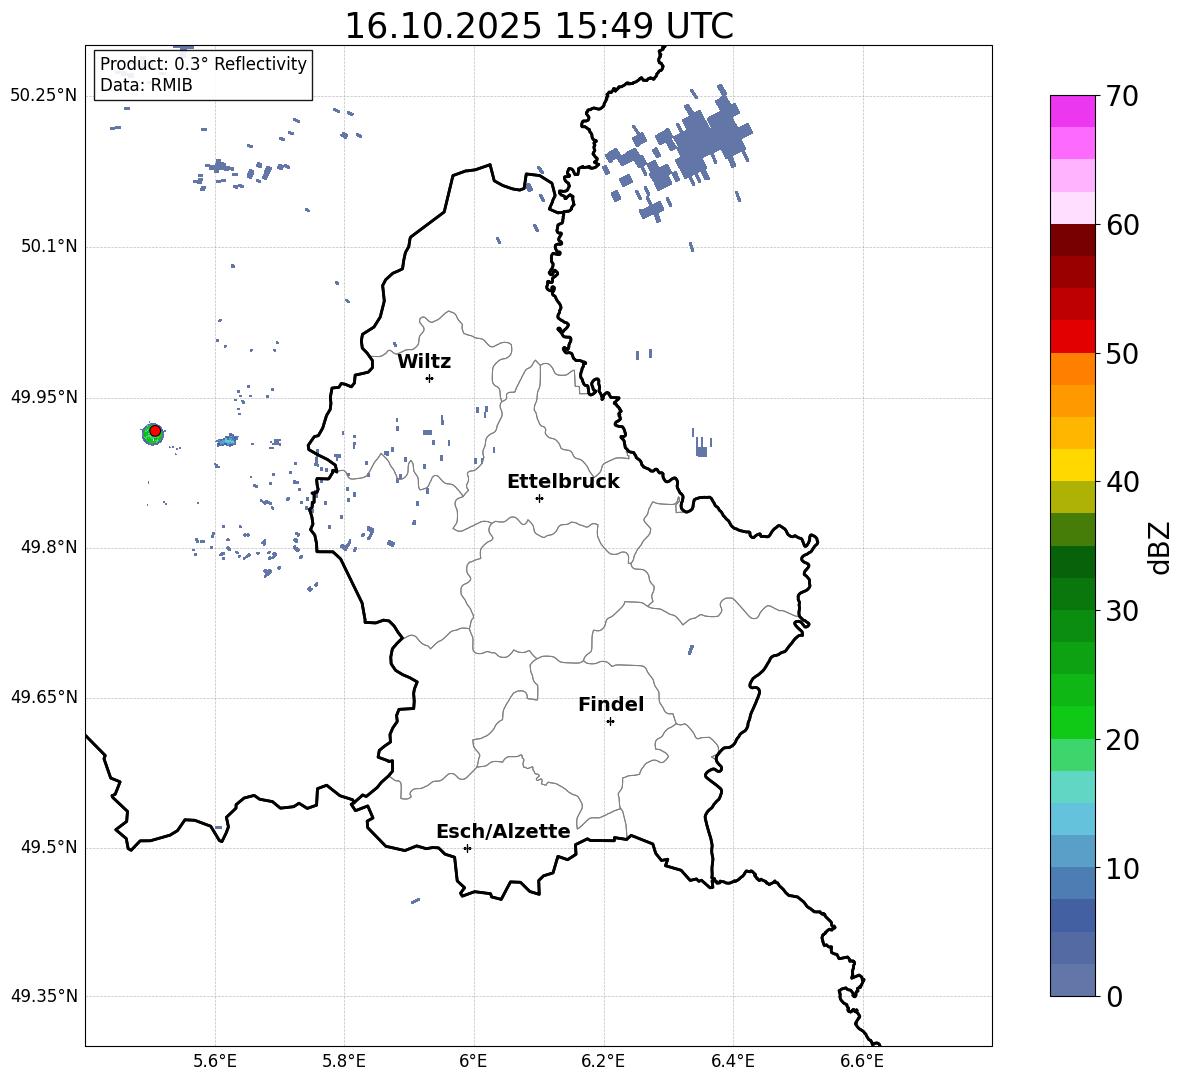Click the bright red colorbar swatch just above 50
Image resolution: width=1184 pixels, height=1081 pixels.
(1073, 337)
